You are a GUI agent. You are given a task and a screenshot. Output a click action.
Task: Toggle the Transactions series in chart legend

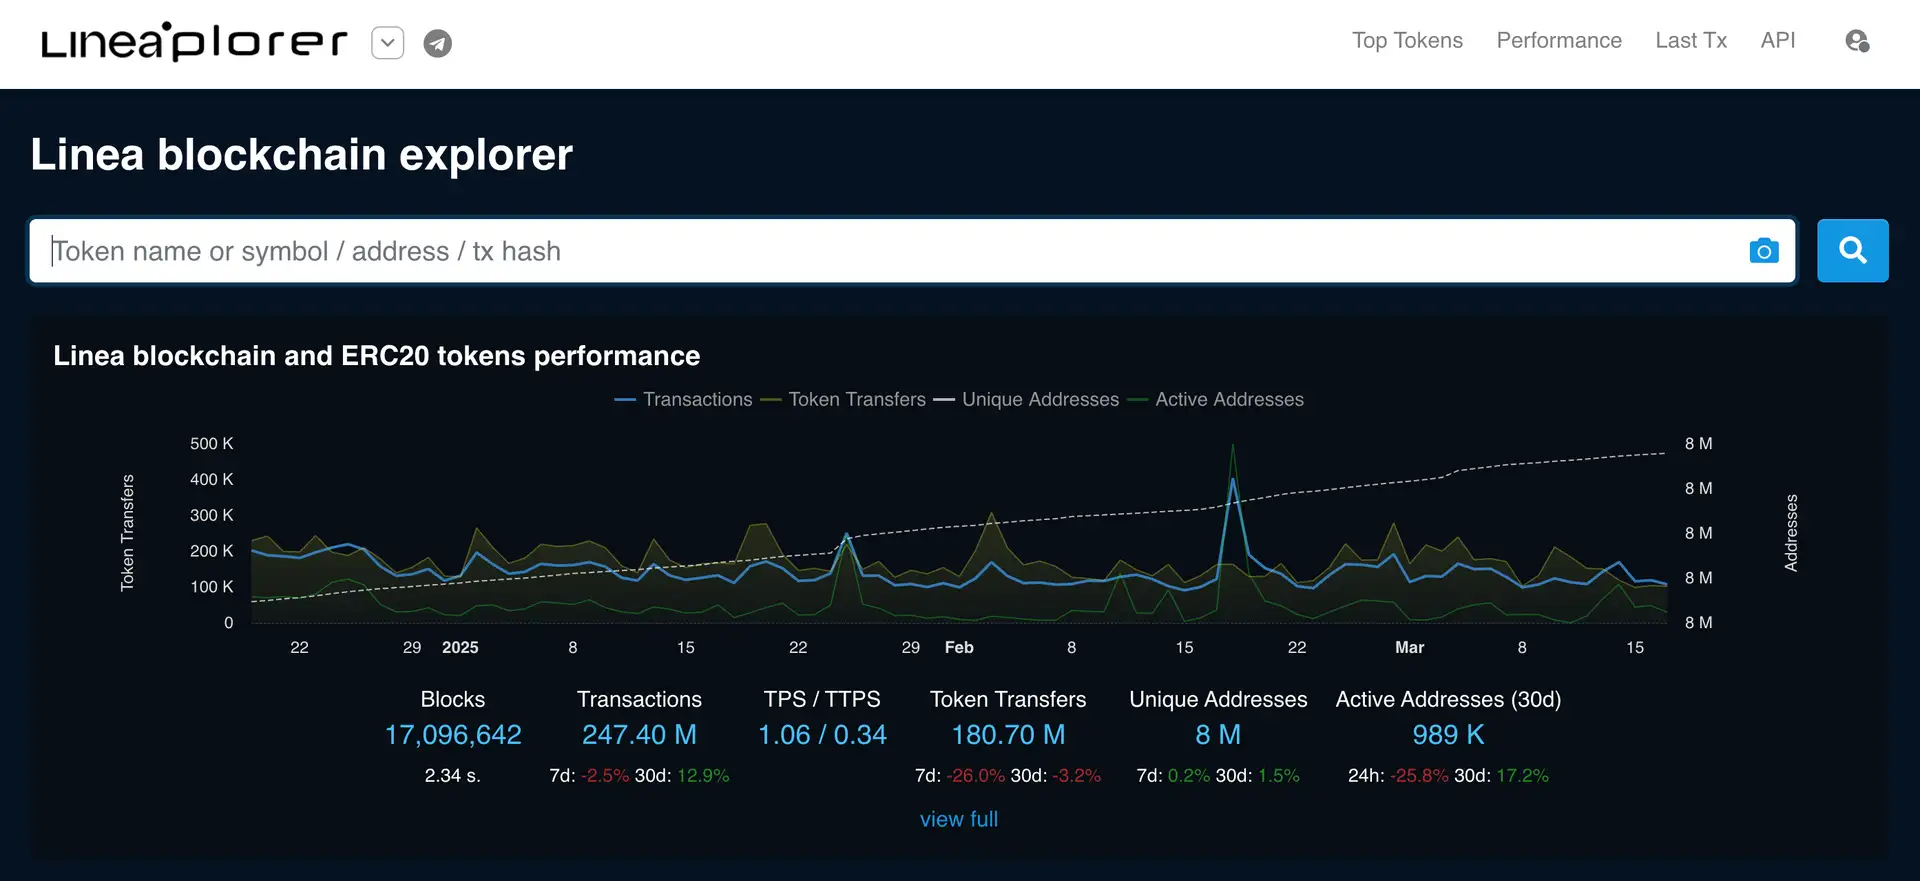point(684,400)
